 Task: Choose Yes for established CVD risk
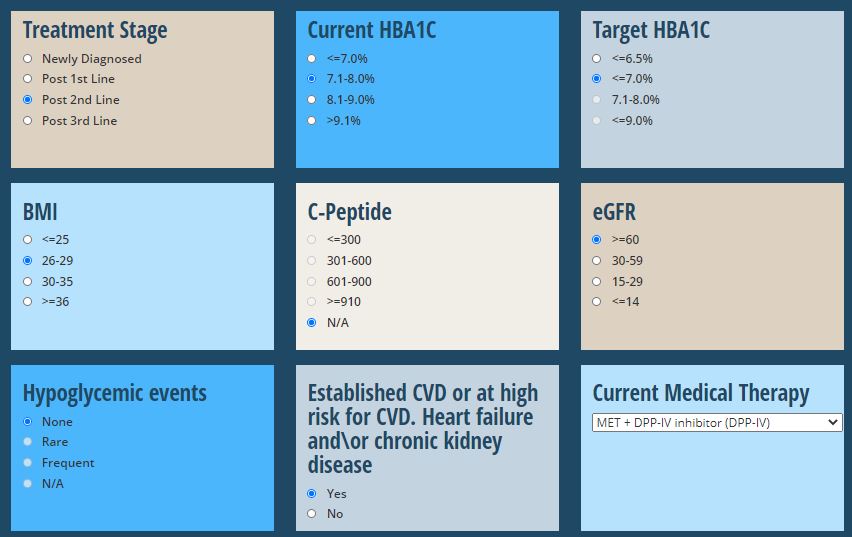[311, 494]
